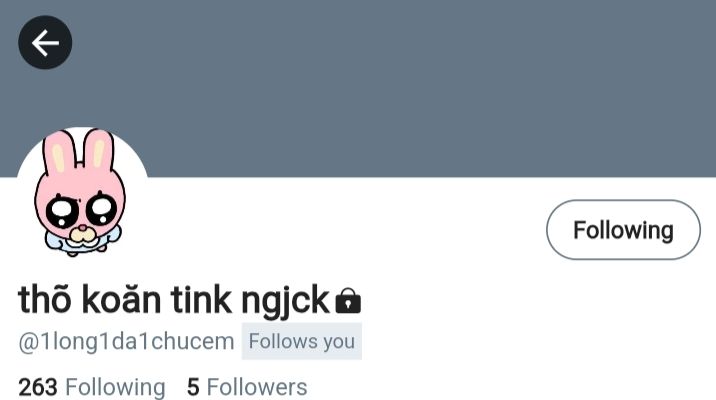
Task: Open the 5 Followers list
Action: 247,387
